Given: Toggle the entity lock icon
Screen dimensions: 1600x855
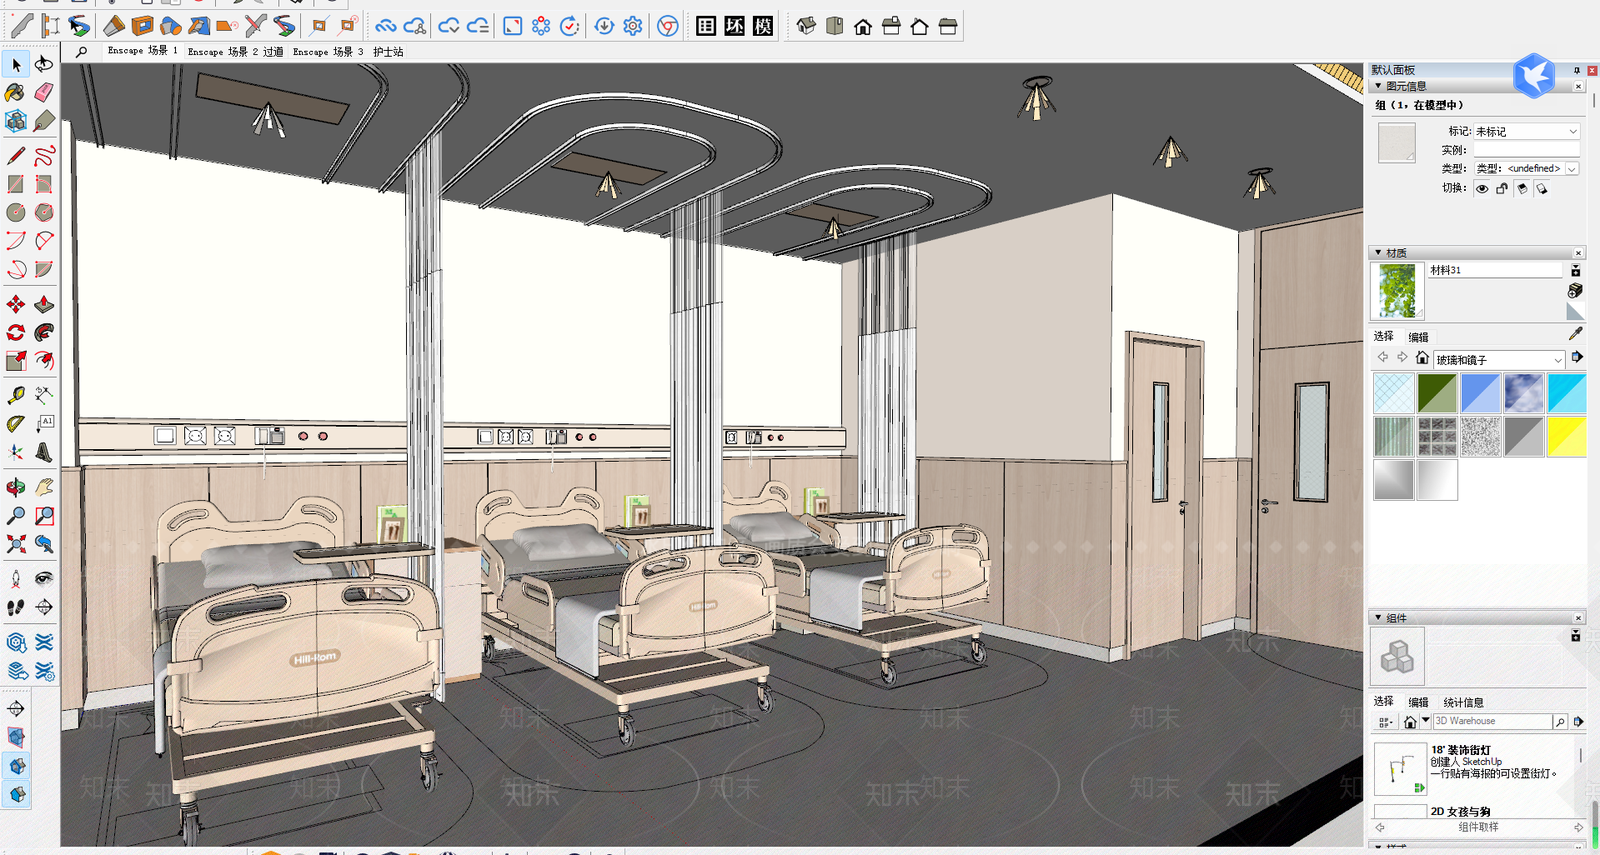Looking at the screenshot, I should 1502,188.
